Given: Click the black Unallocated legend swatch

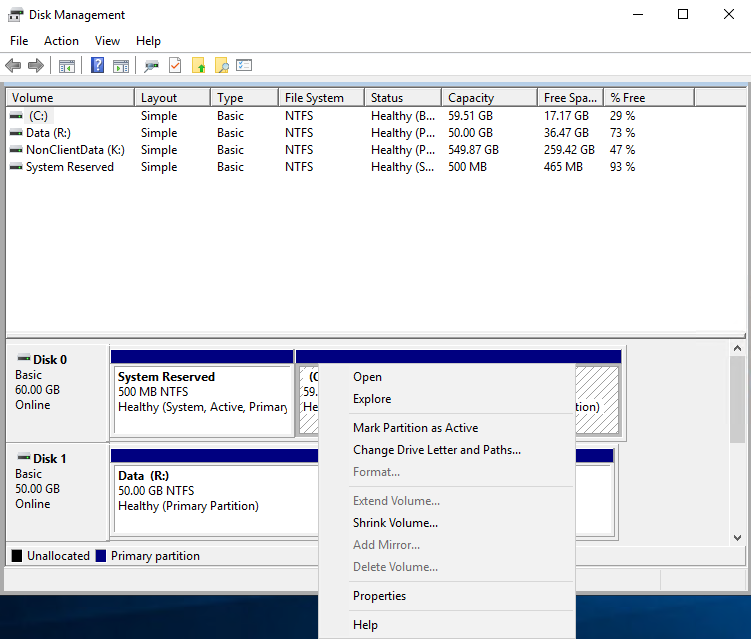Looking at the screenshot, I should click(x=17, y=556).
